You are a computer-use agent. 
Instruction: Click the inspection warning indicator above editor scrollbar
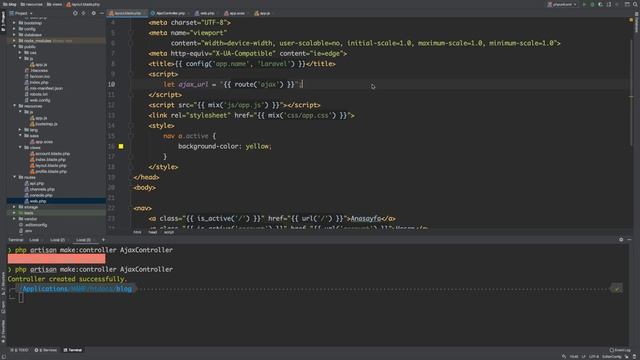631,20
